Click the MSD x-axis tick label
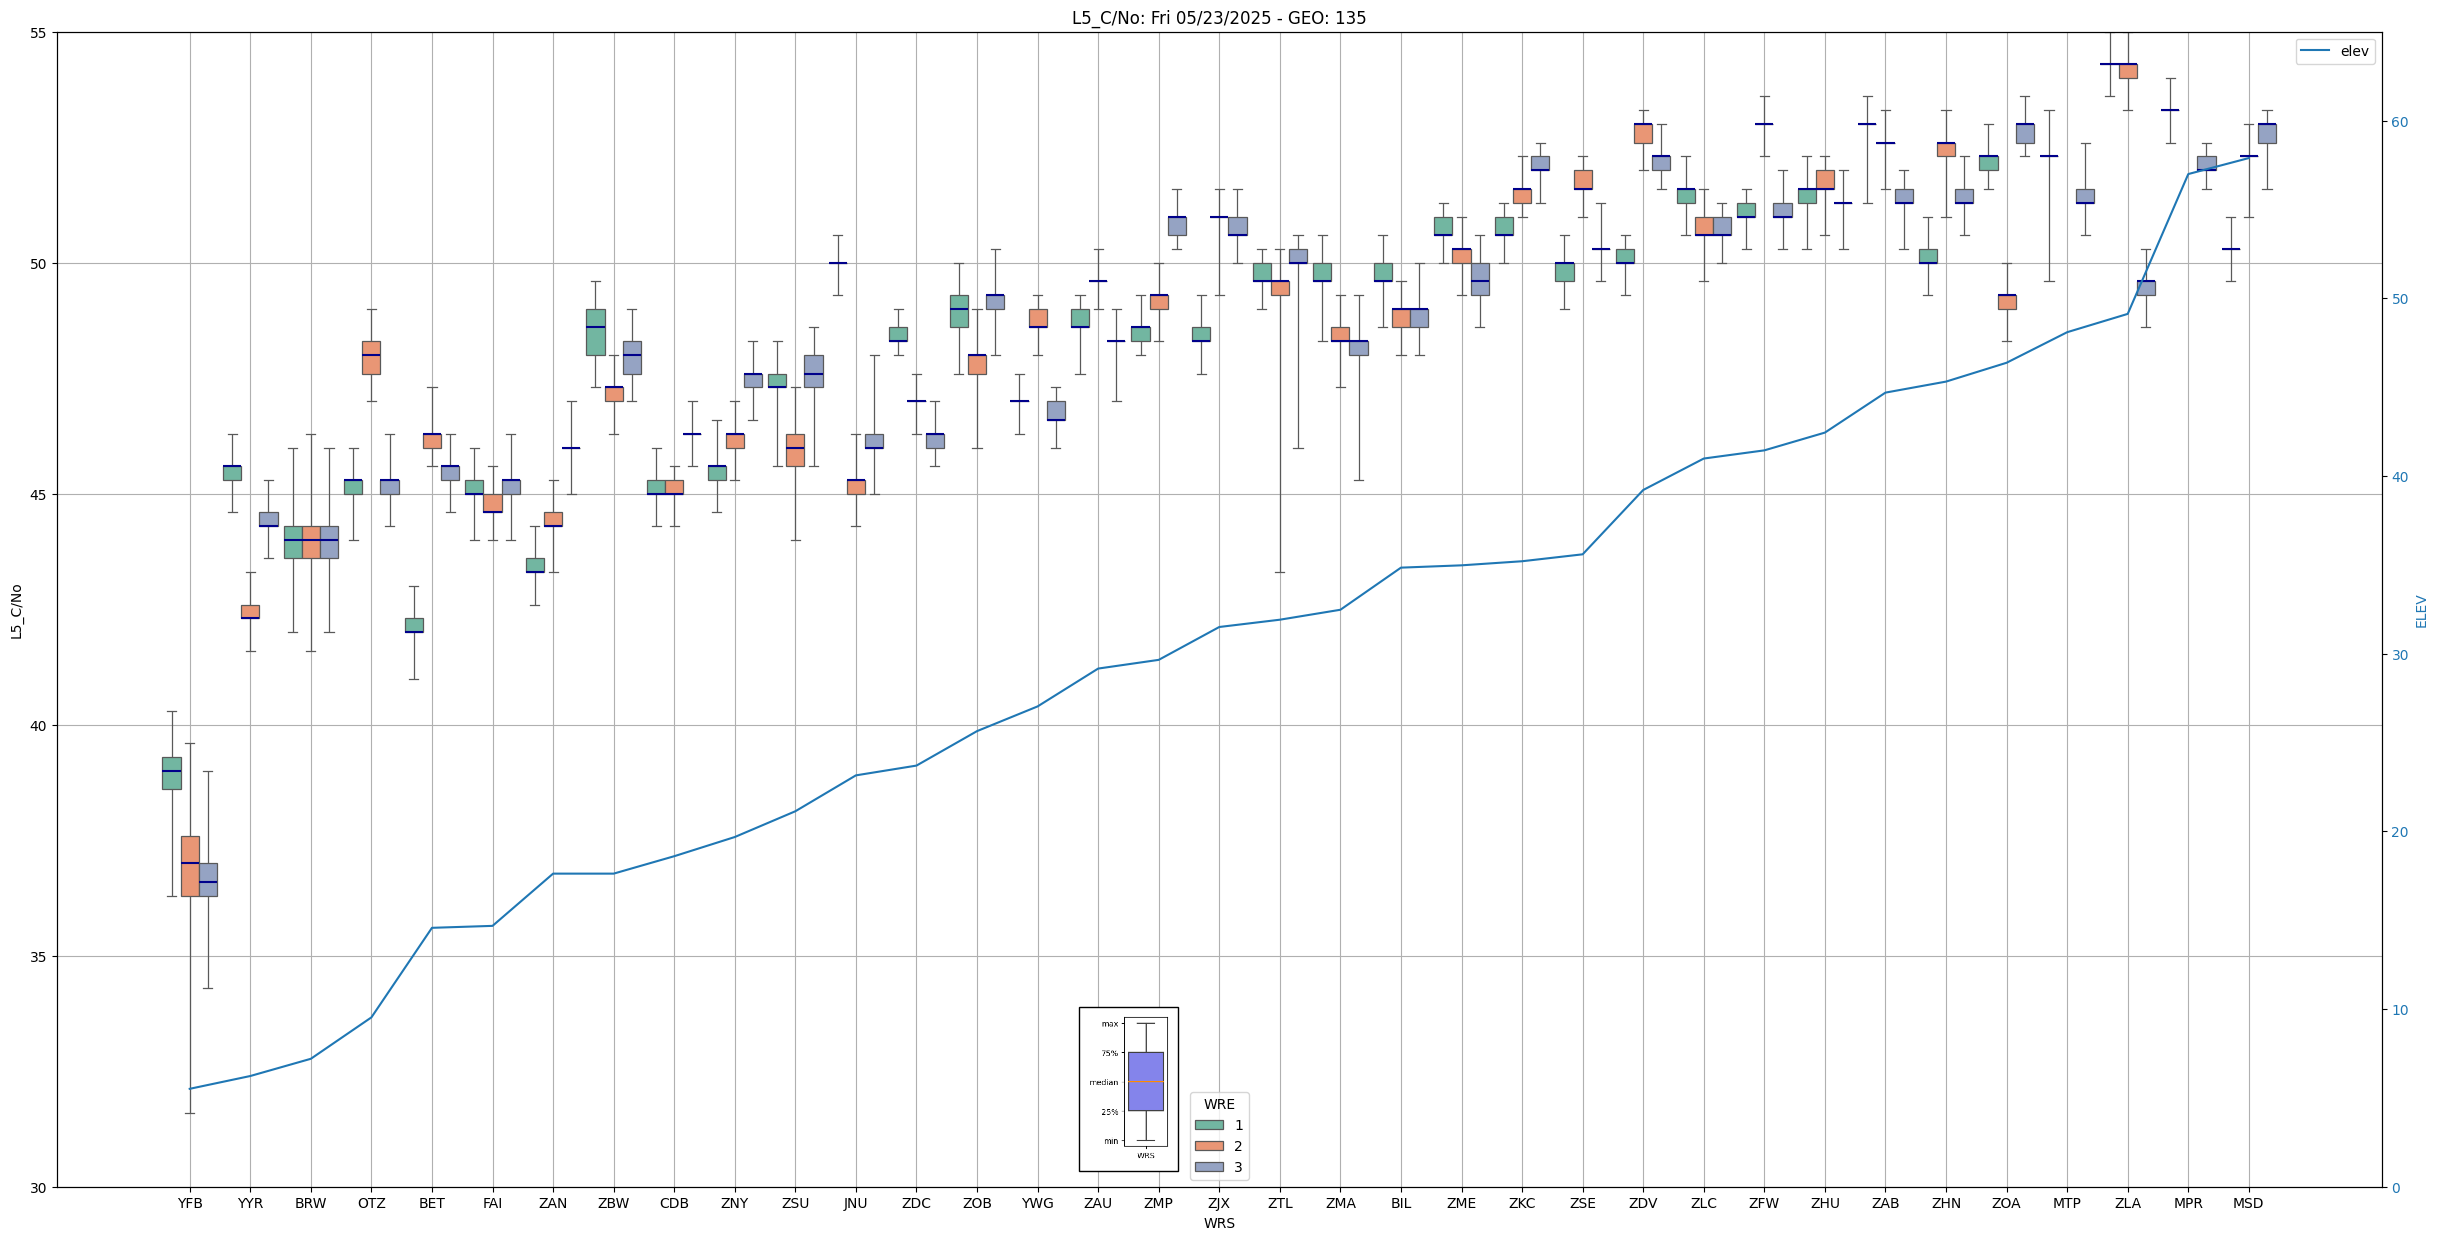 pyautogui.click(x=2248, y=1203)
